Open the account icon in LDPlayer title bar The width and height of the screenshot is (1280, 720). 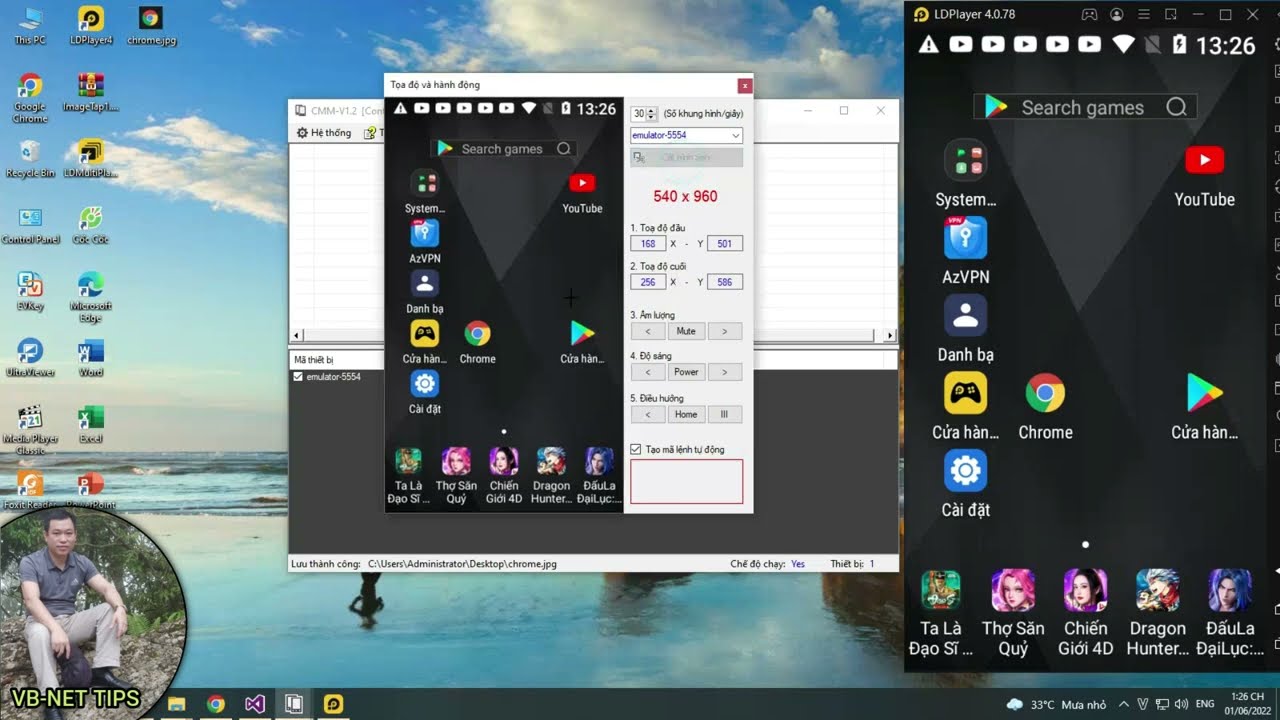[1117, 15]
